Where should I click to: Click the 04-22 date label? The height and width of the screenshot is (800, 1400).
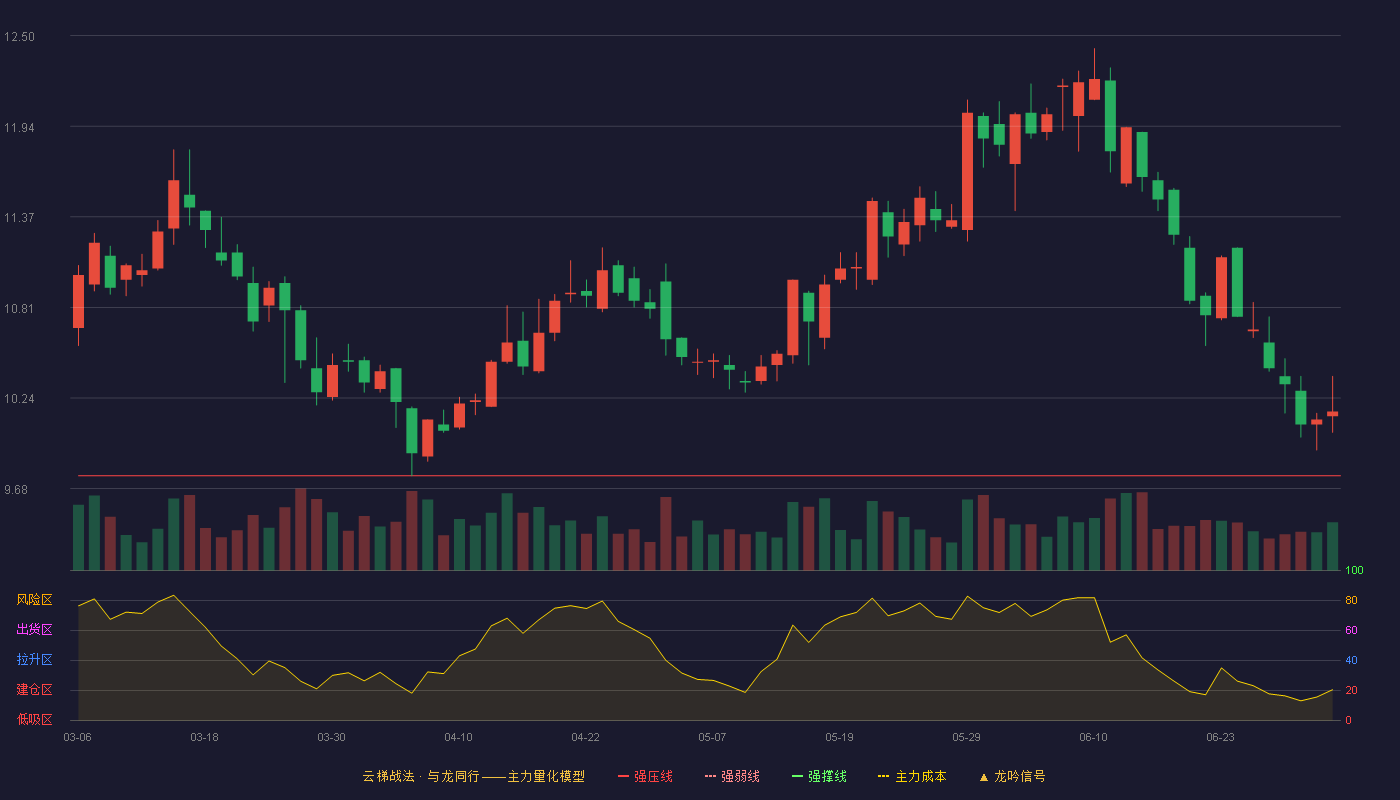click(x=585, y=737)
